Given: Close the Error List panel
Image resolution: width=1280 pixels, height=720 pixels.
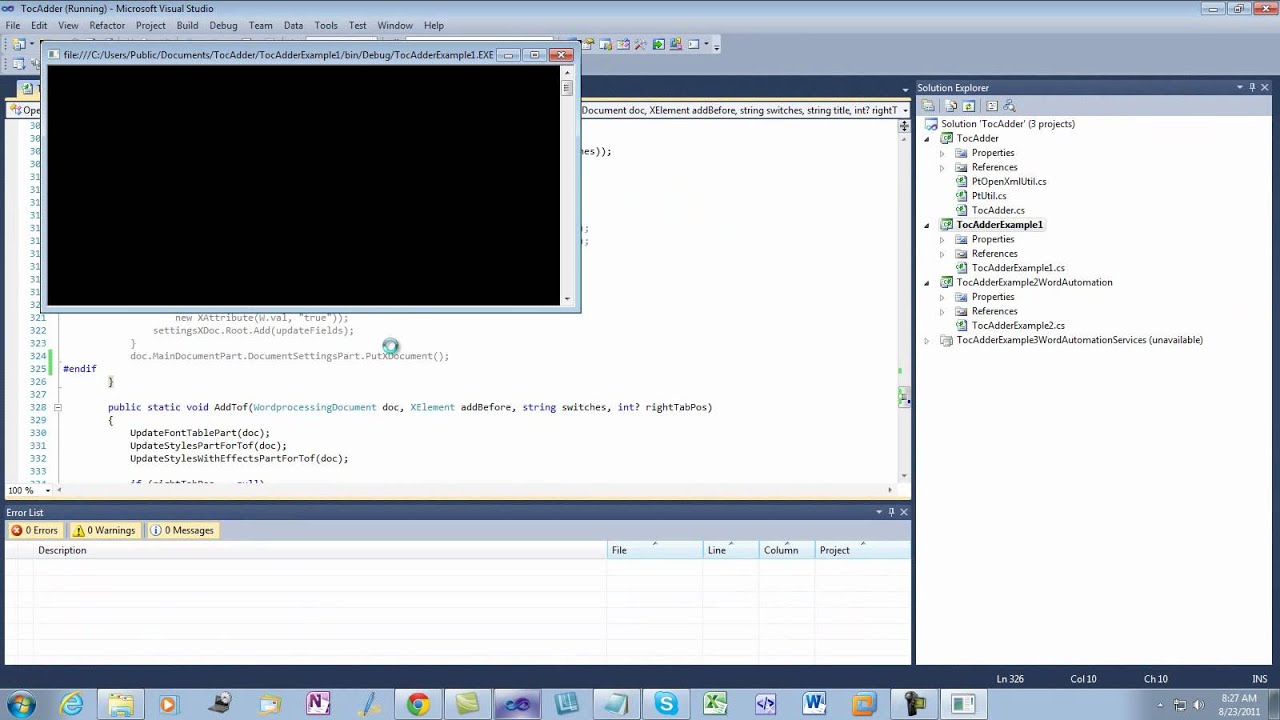Looking at the screenshot, I should (x=904, y=512).
